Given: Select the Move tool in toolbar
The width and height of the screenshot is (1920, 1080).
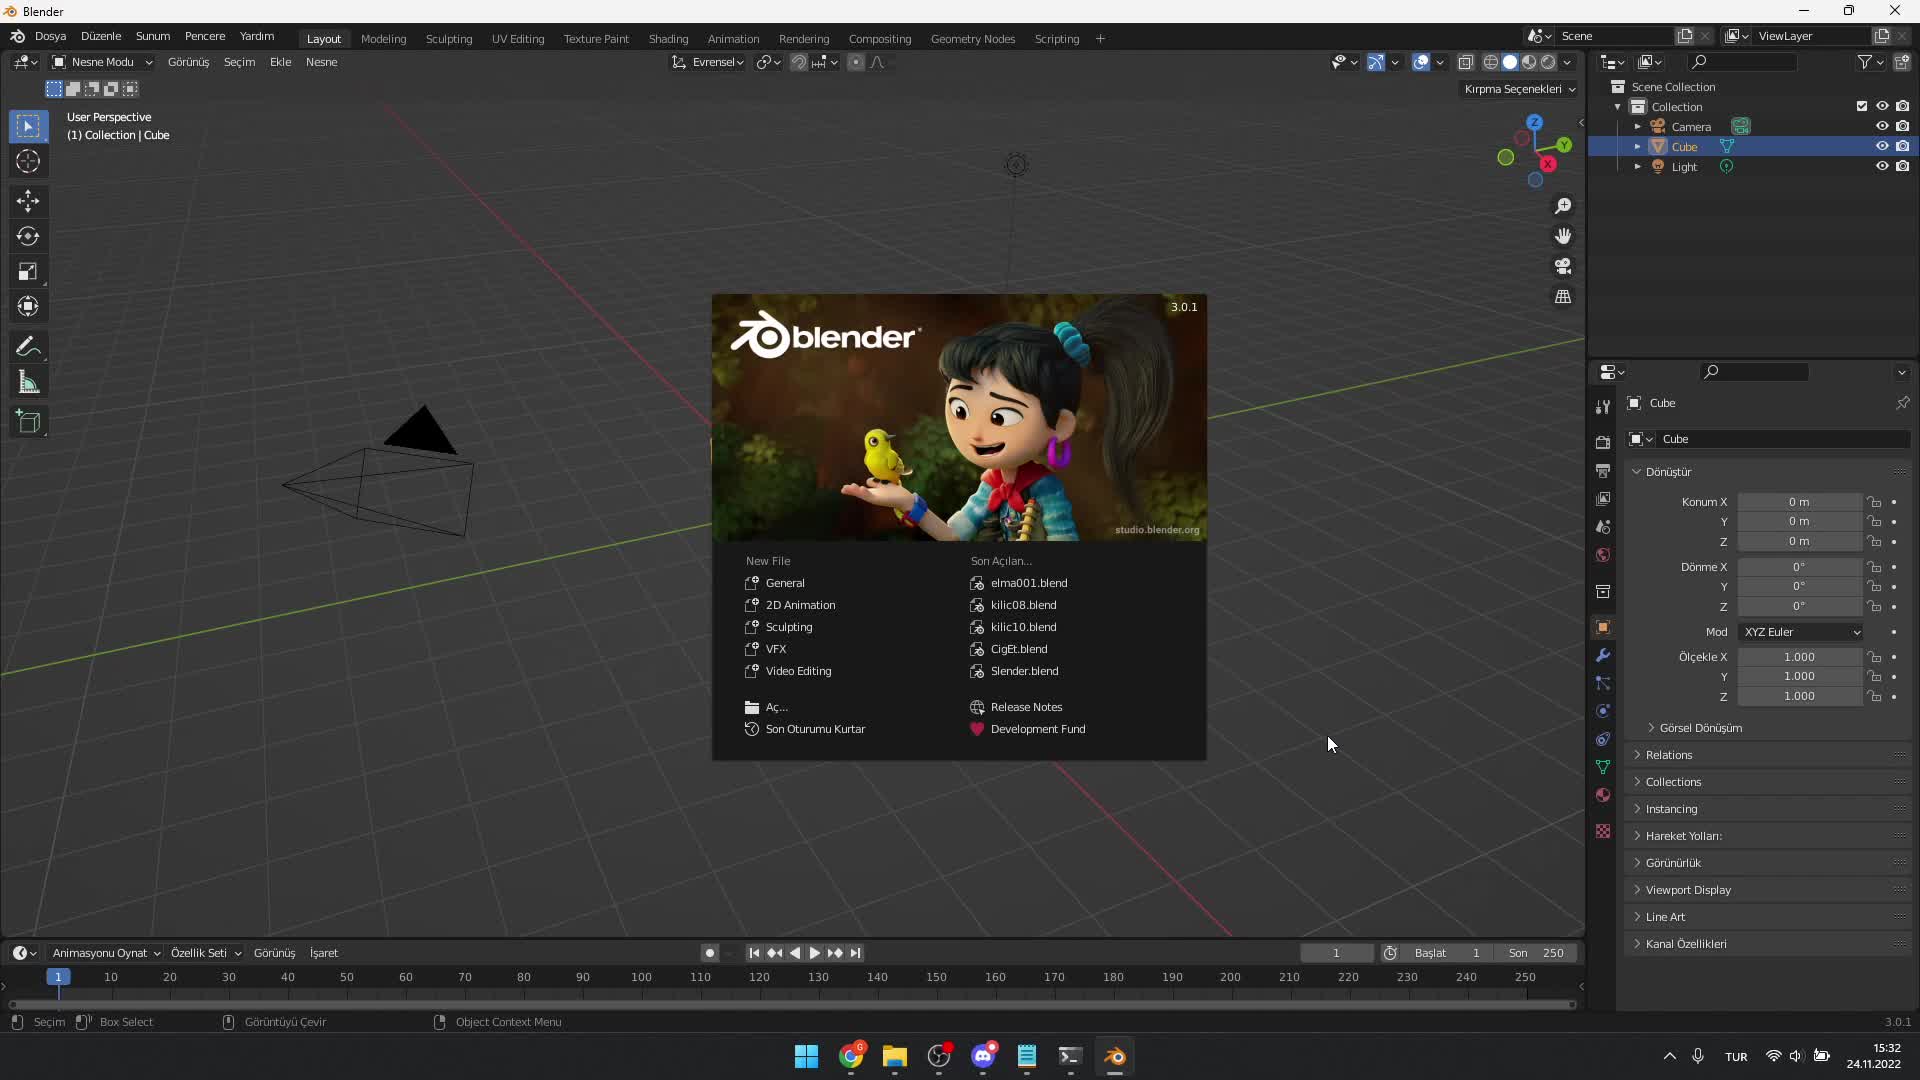Looking at the screenshot, I should [x=29, y=199].
